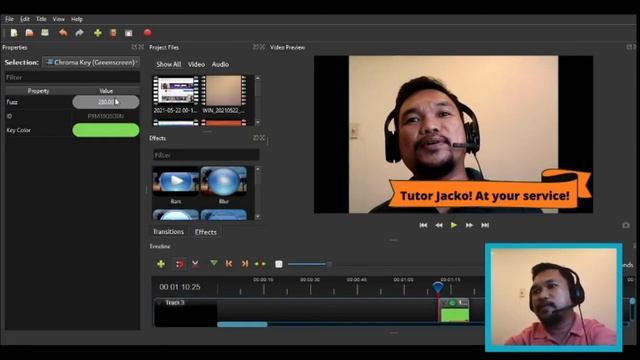Image resolution: width=640 pixels, height=360 pixels.
Task: Click the Property column header
Action: (x=38, y=91)
